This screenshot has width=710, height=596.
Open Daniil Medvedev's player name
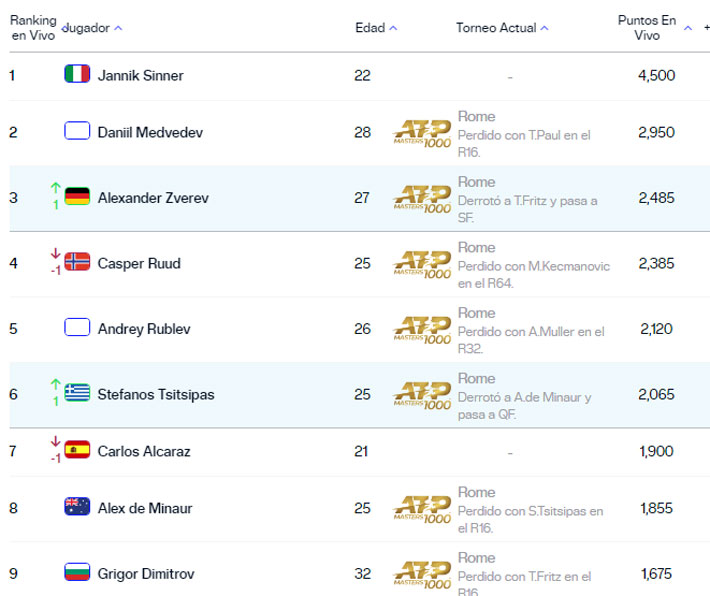(150, 132)
